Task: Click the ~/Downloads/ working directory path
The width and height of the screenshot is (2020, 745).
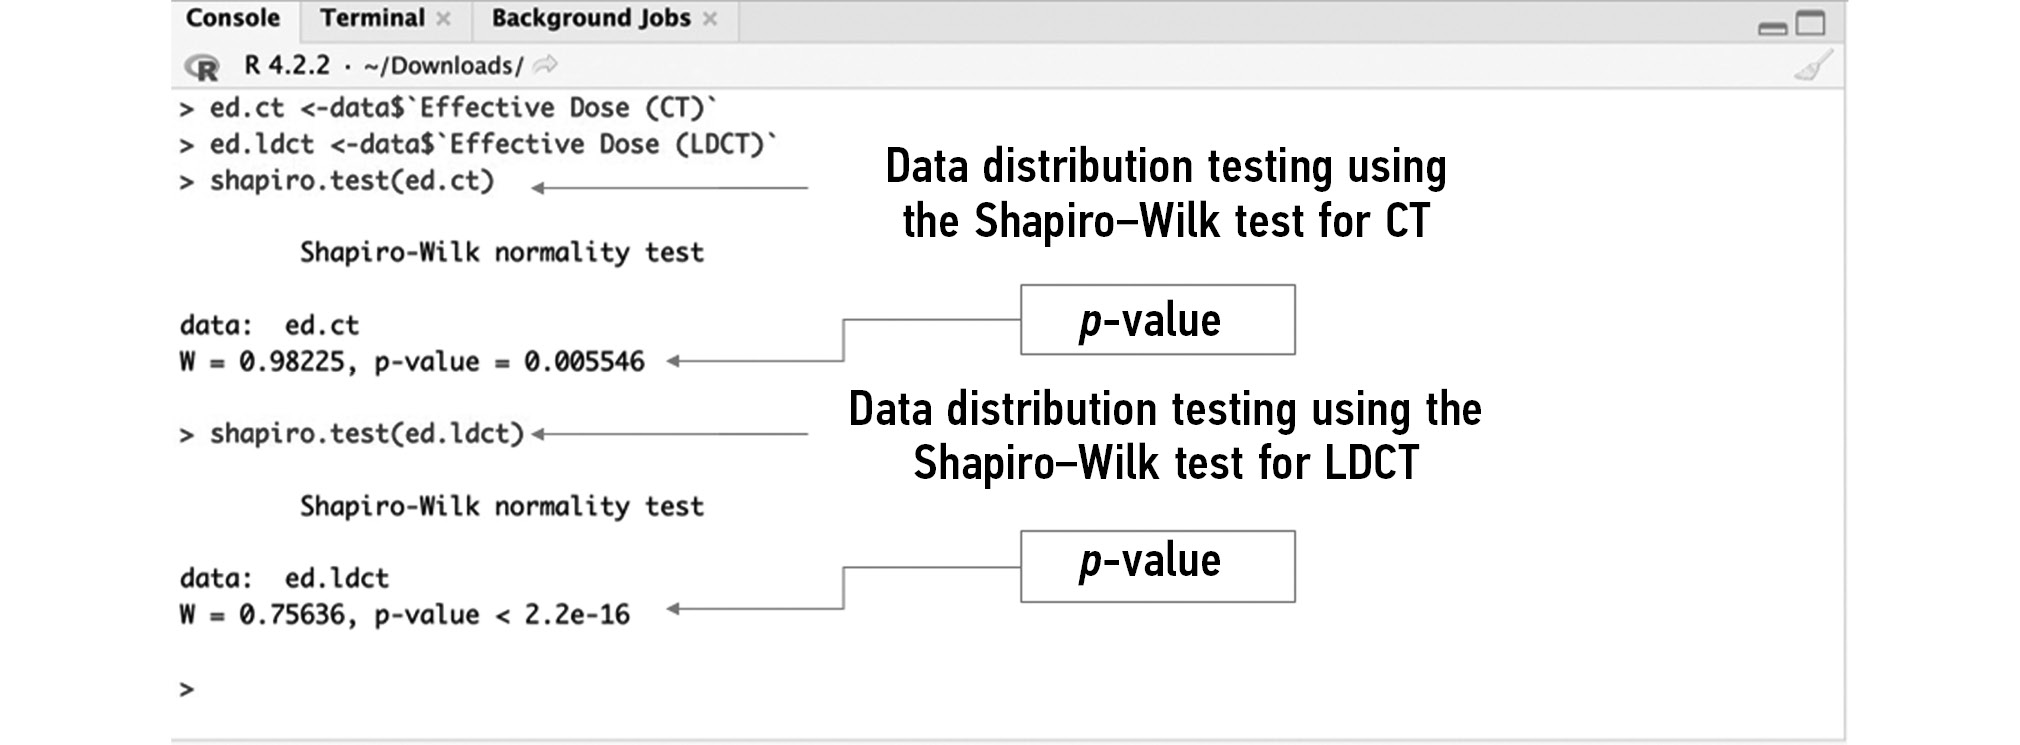Action: coord(443,66)
